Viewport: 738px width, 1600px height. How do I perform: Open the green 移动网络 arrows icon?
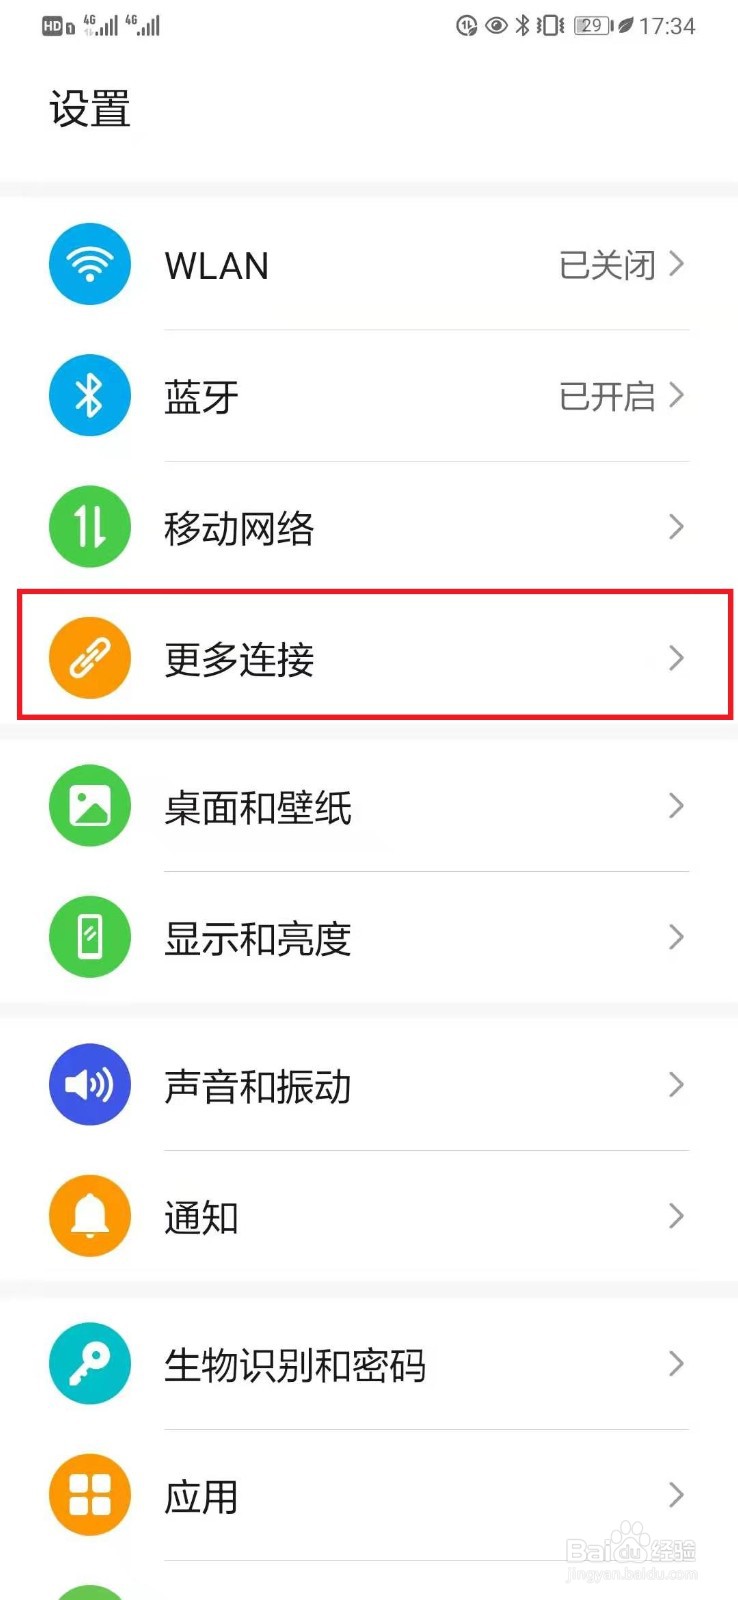click(x=90, y=527)
